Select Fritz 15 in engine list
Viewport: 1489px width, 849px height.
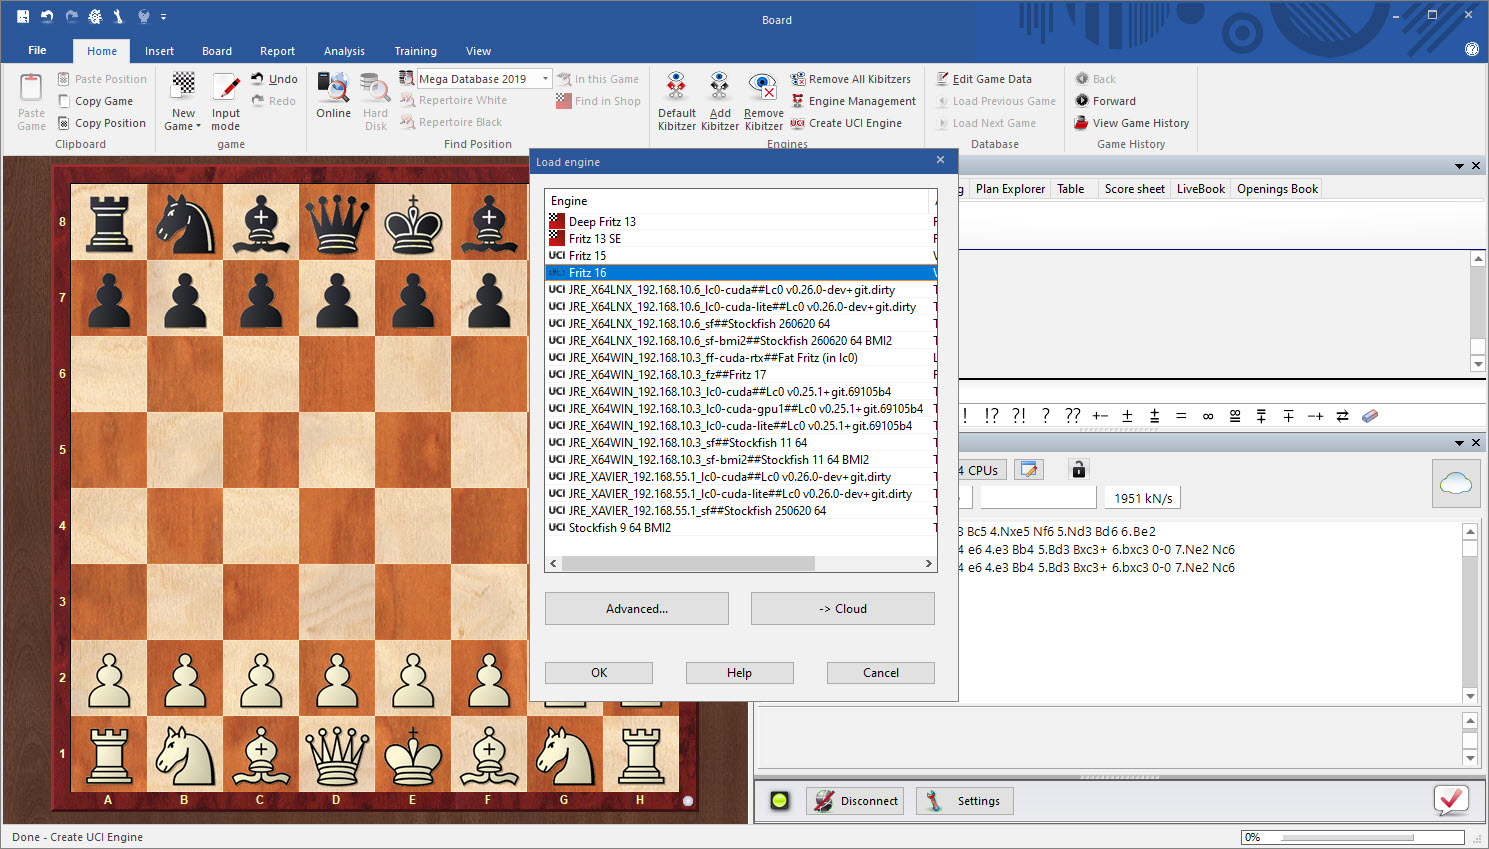tap(740, 255)
